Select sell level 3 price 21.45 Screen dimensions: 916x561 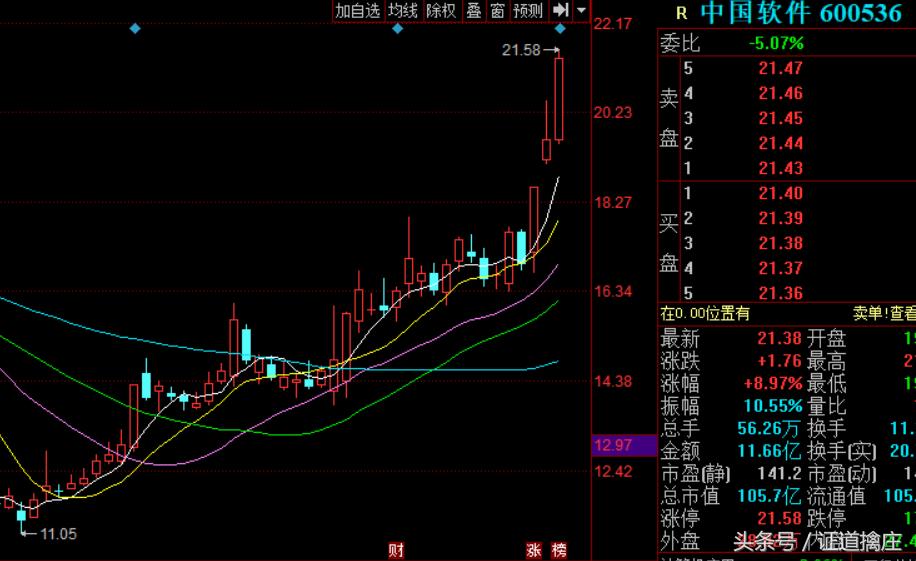(781, 119)
